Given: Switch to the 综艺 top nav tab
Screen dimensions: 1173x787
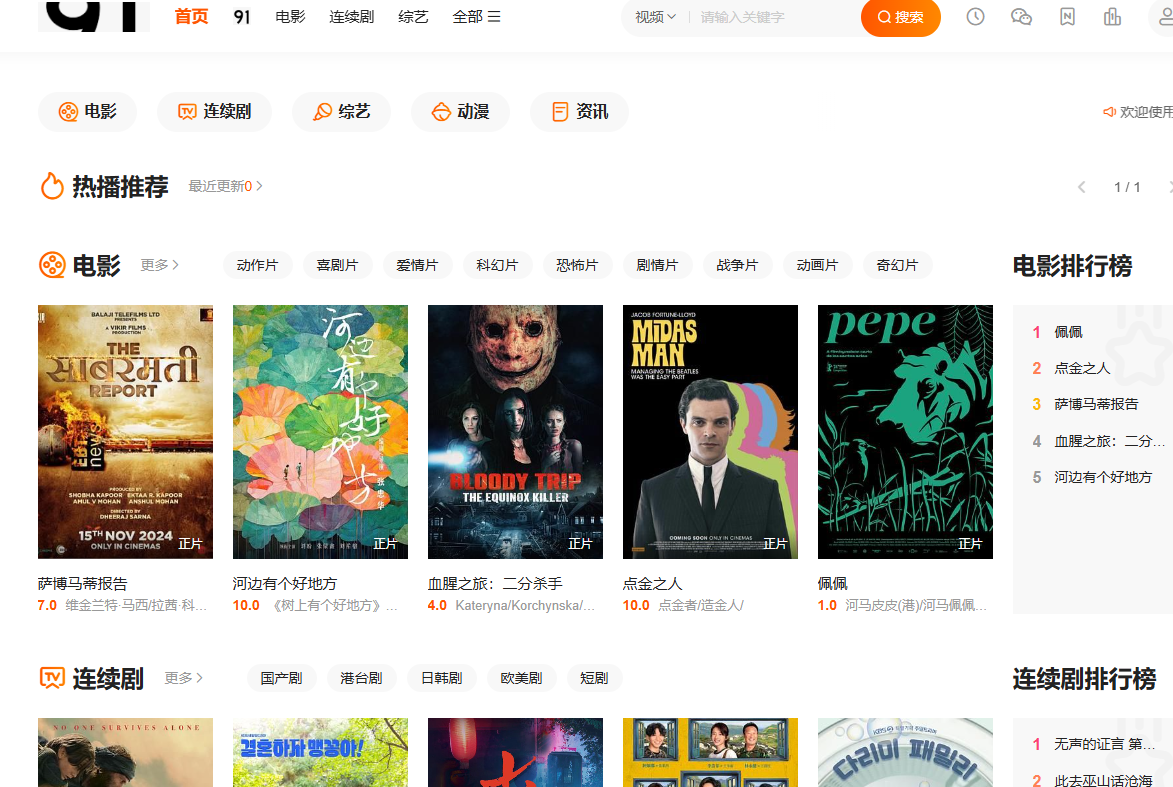Looking at the screenshot, I should tap(413, 16).
